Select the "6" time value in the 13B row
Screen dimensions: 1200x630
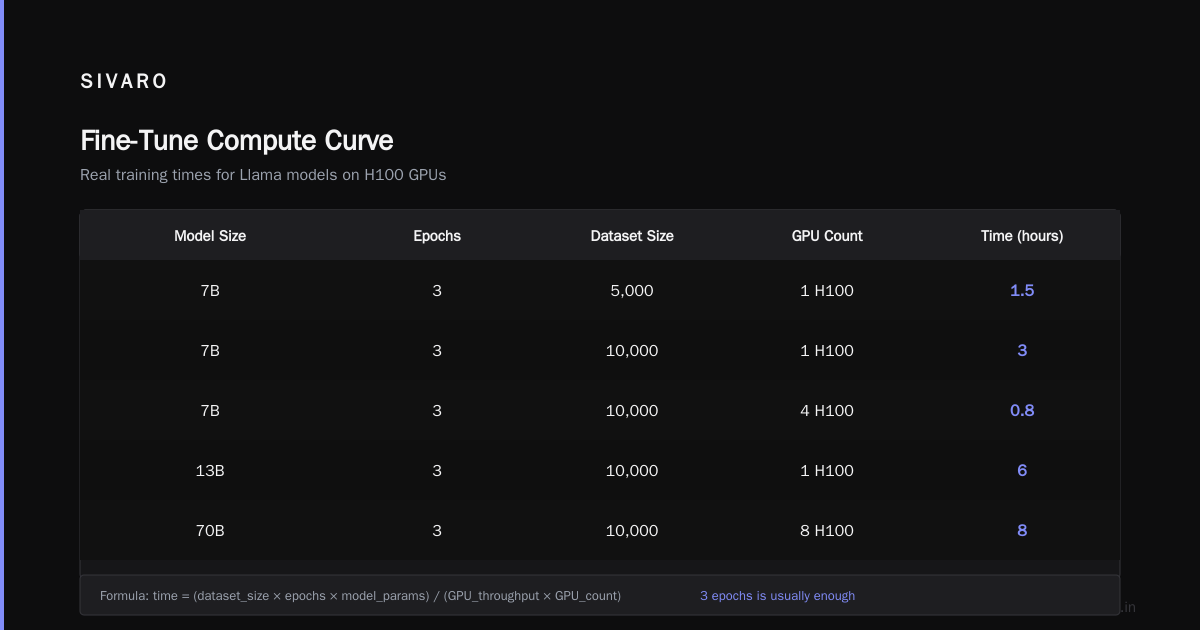coord(1022,471)
